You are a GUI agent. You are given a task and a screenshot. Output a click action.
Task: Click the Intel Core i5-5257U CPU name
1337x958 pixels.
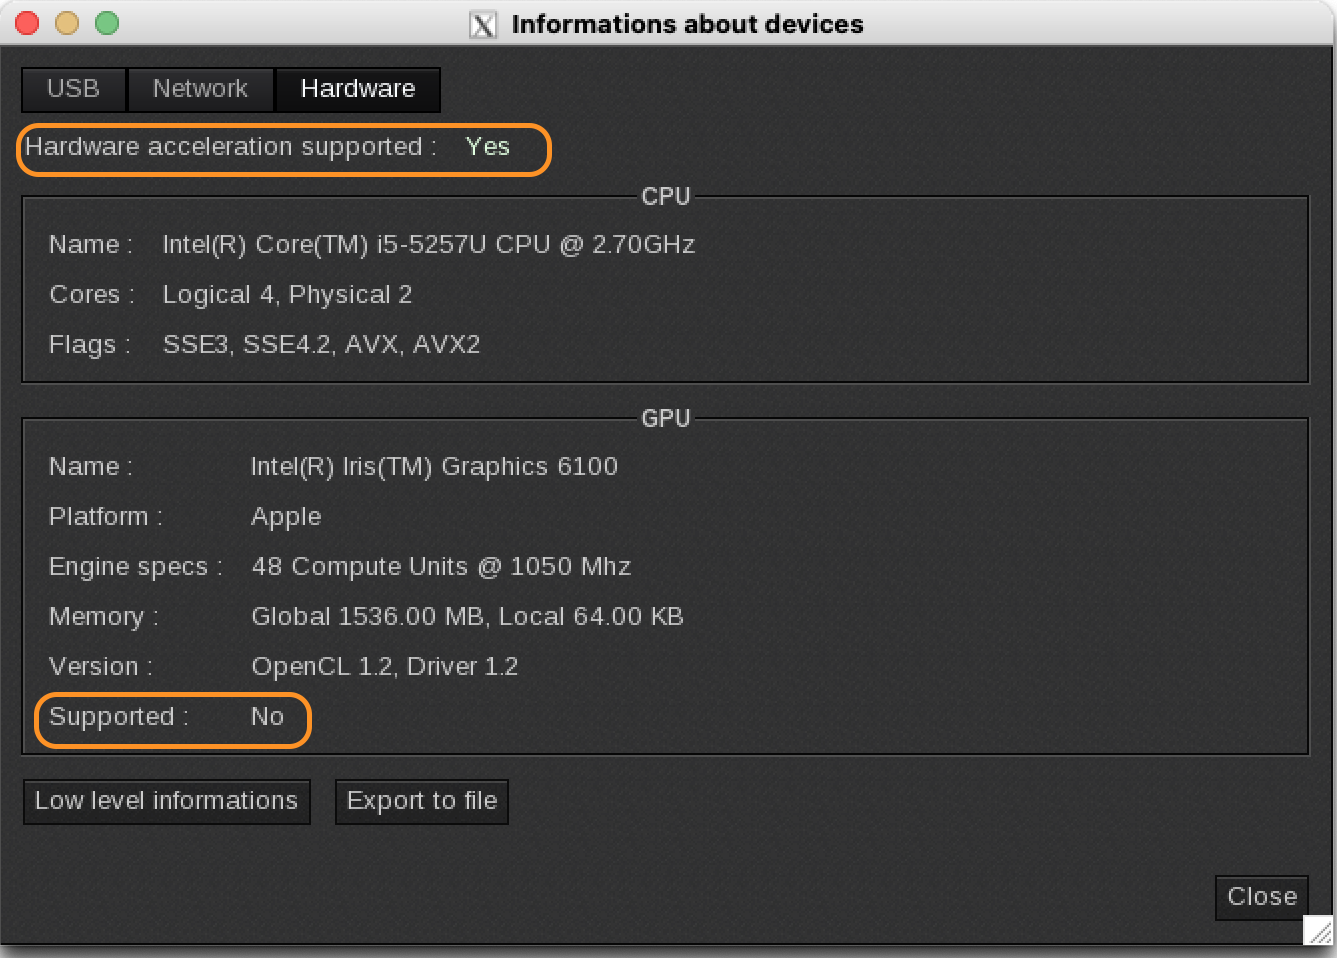pos(428,245)
